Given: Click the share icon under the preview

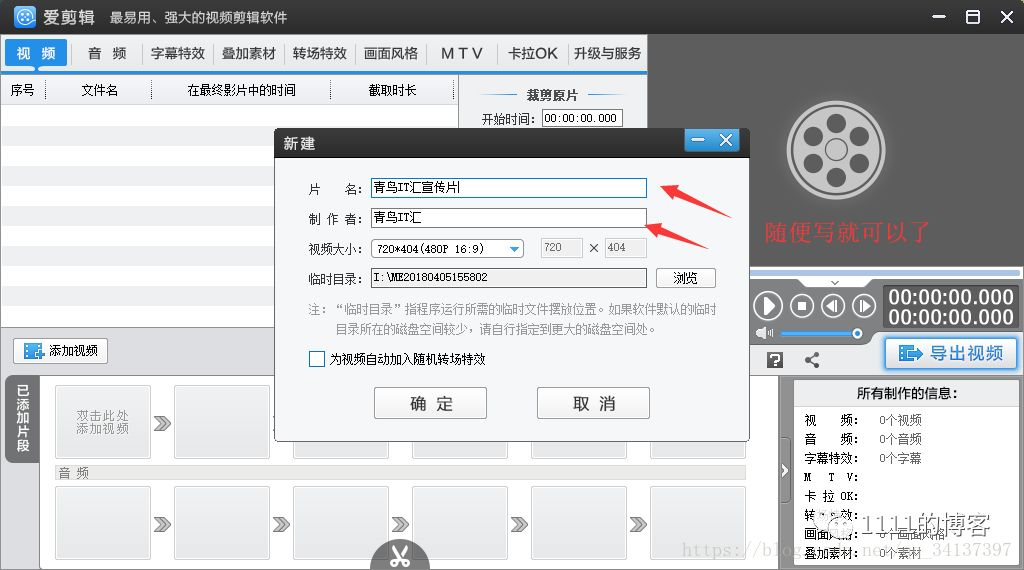Looking at the screenshot, I should [x=812, y=360].
